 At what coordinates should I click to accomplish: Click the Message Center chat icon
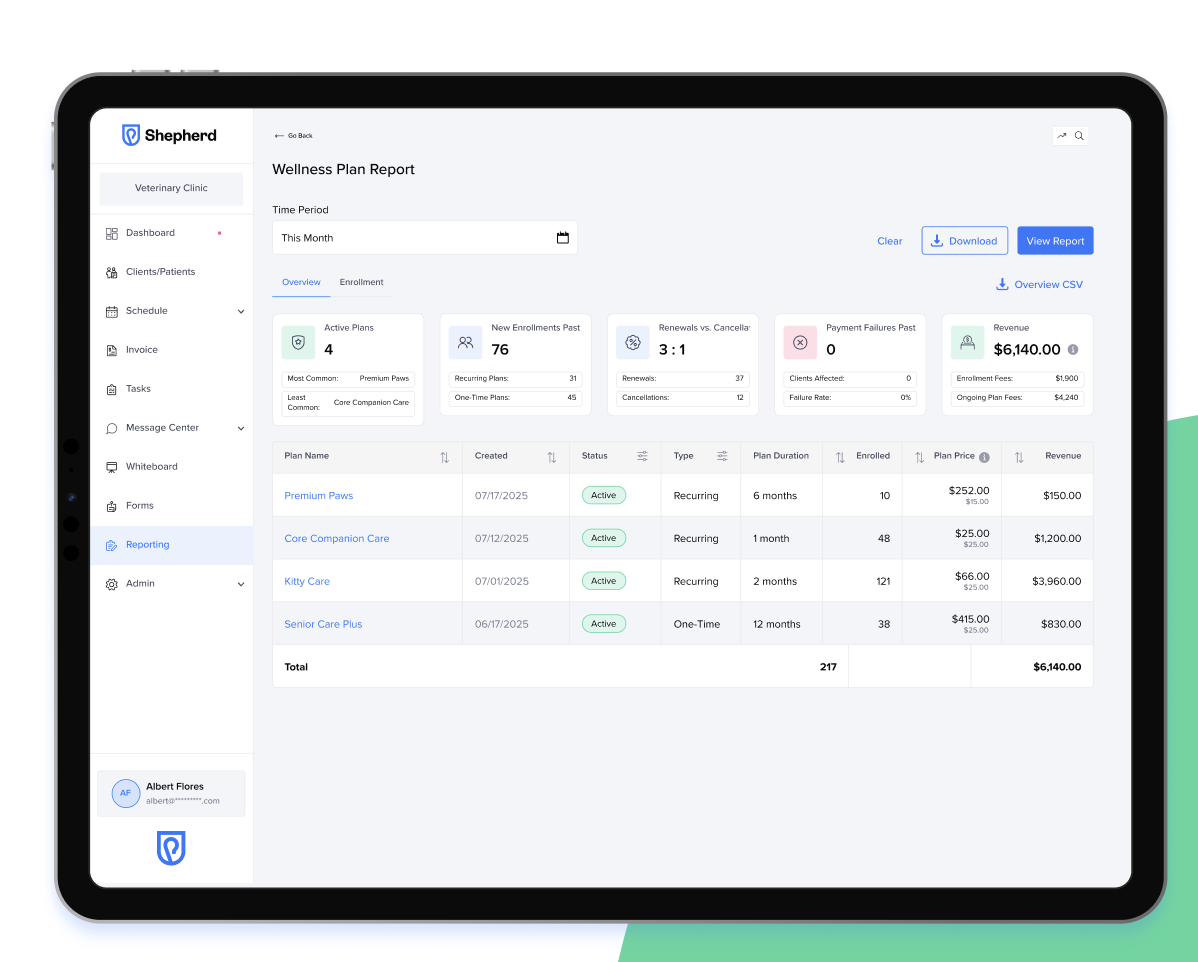coord(112,428)
